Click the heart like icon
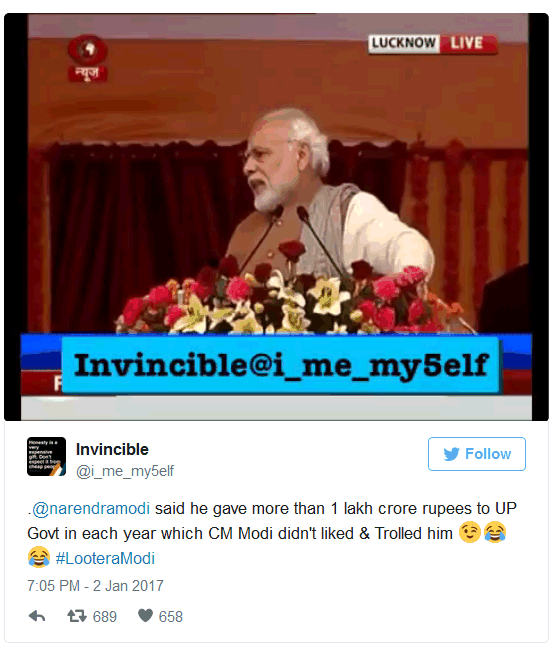The image size is (555, 653). click(x=145, y=615)
